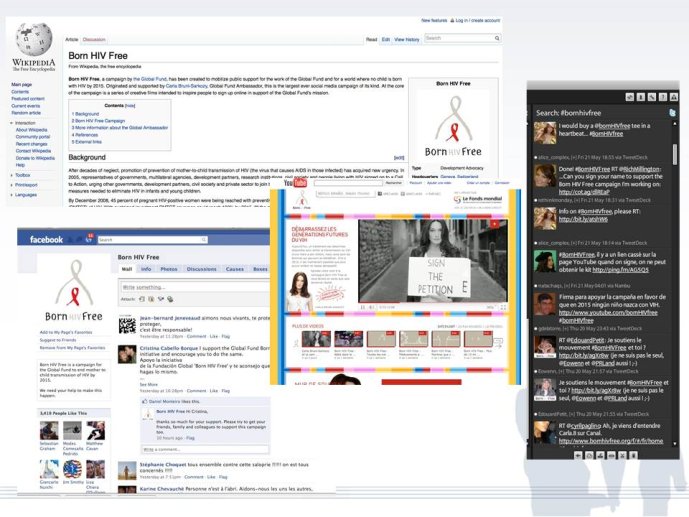Click the Write a comment field
The height and width of the screenshot is (517, 689).
click(205, 449)
